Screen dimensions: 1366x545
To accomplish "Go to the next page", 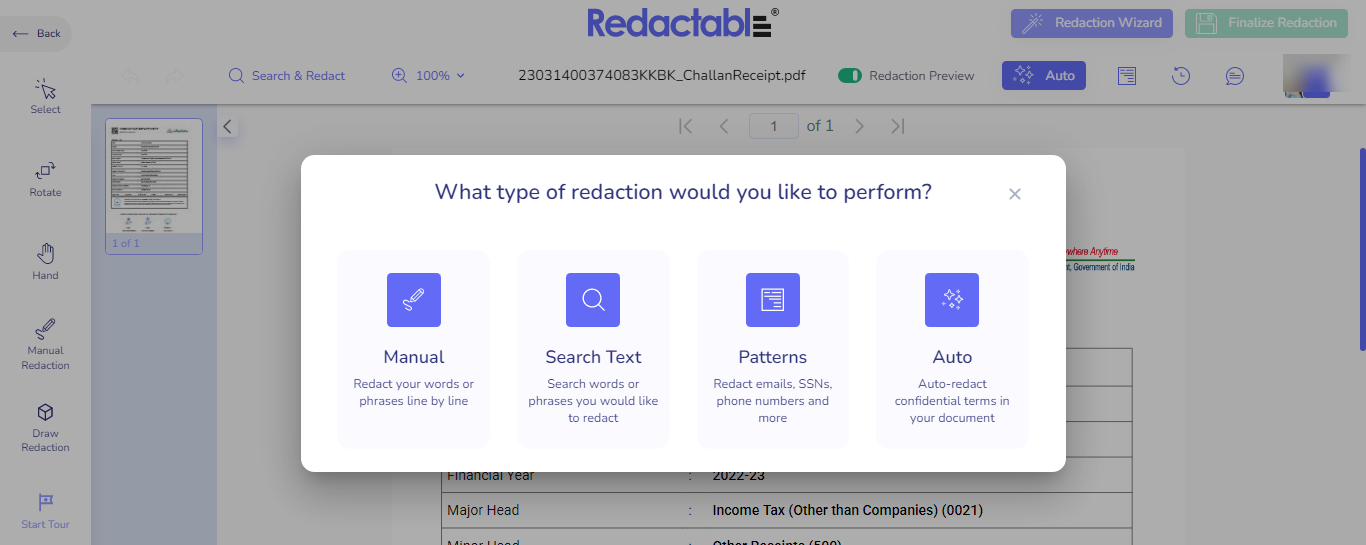I will coord(859,126).
